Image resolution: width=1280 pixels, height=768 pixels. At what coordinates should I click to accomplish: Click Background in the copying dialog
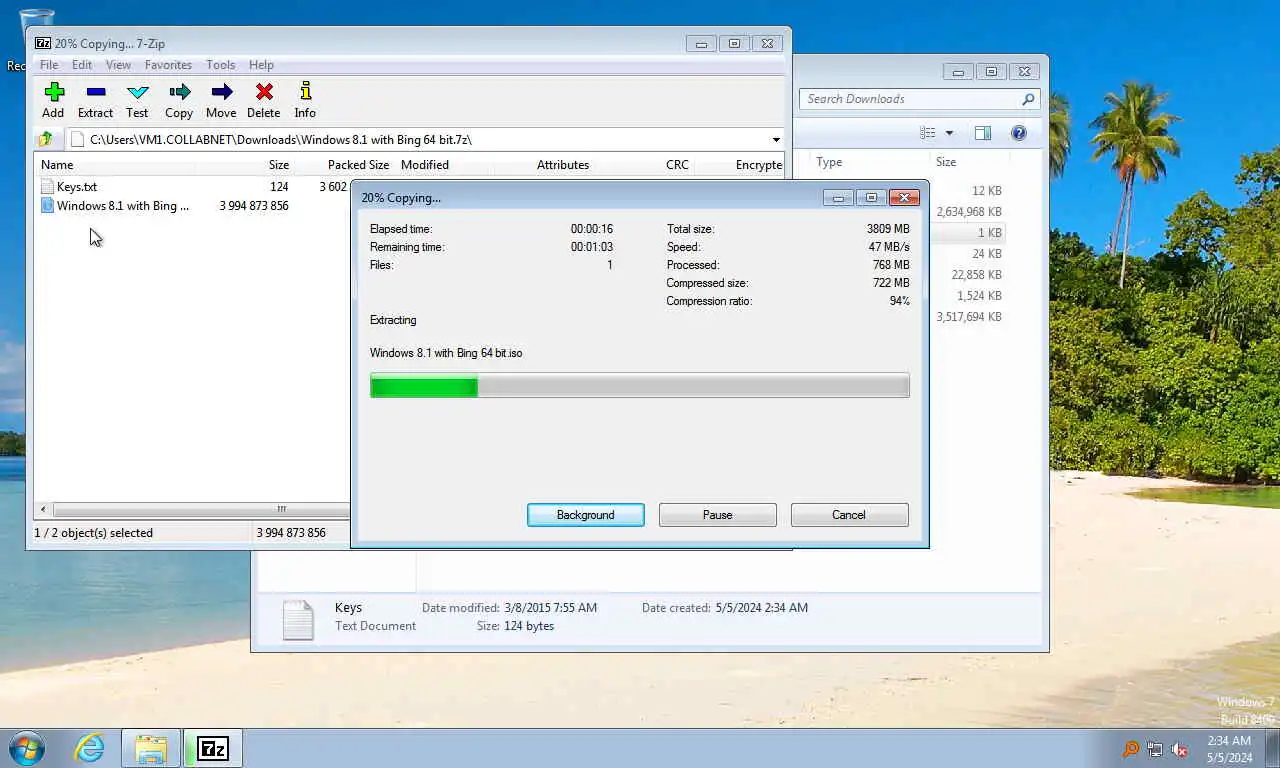pyautogui.click(x=586, y=515)
